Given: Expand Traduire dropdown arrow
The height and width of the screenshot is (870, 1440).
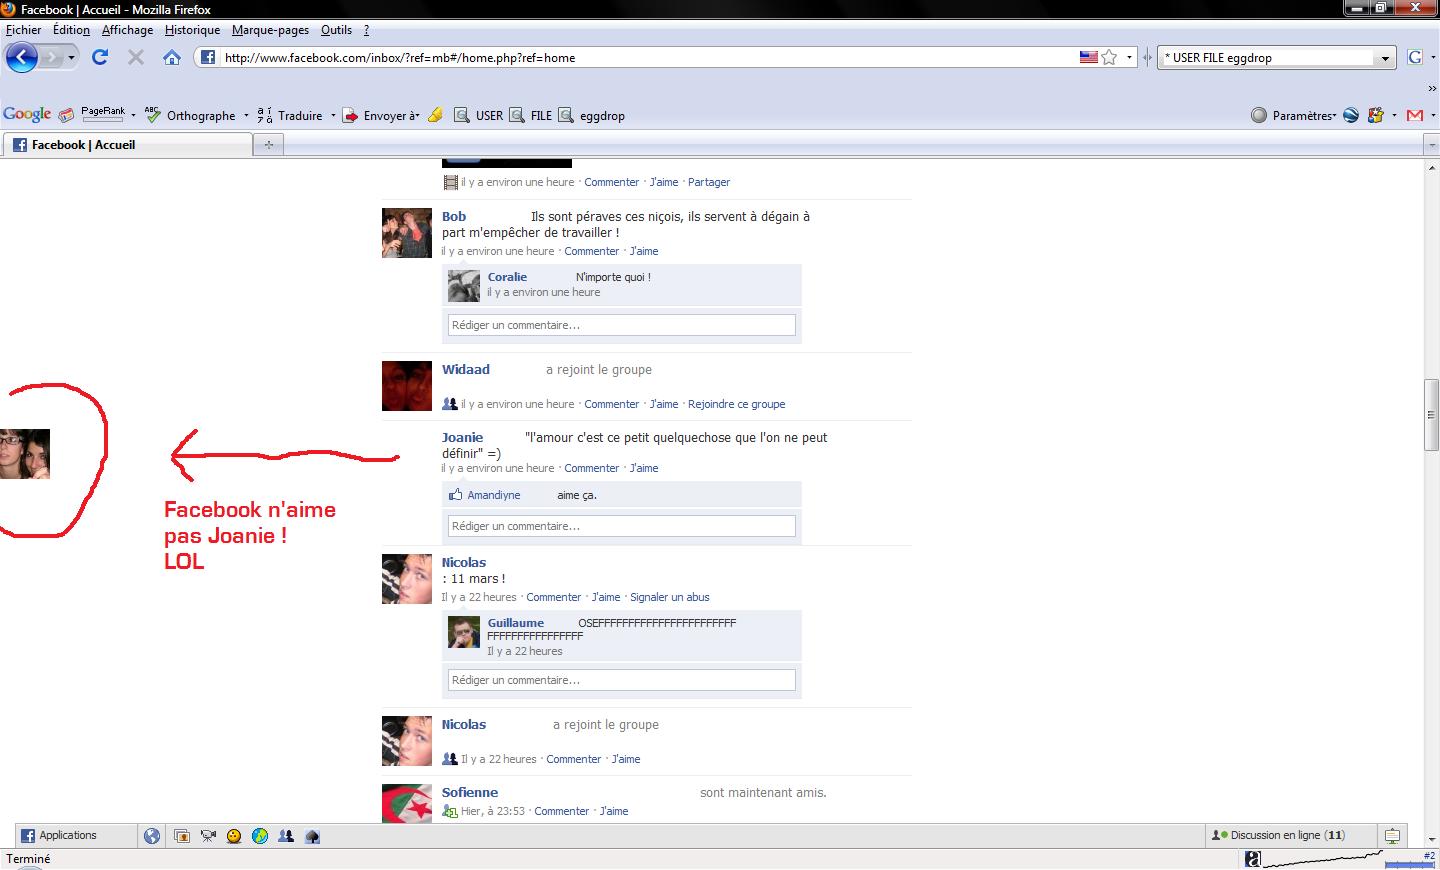Looking at the screenshot, I should [x=333, y=115].
